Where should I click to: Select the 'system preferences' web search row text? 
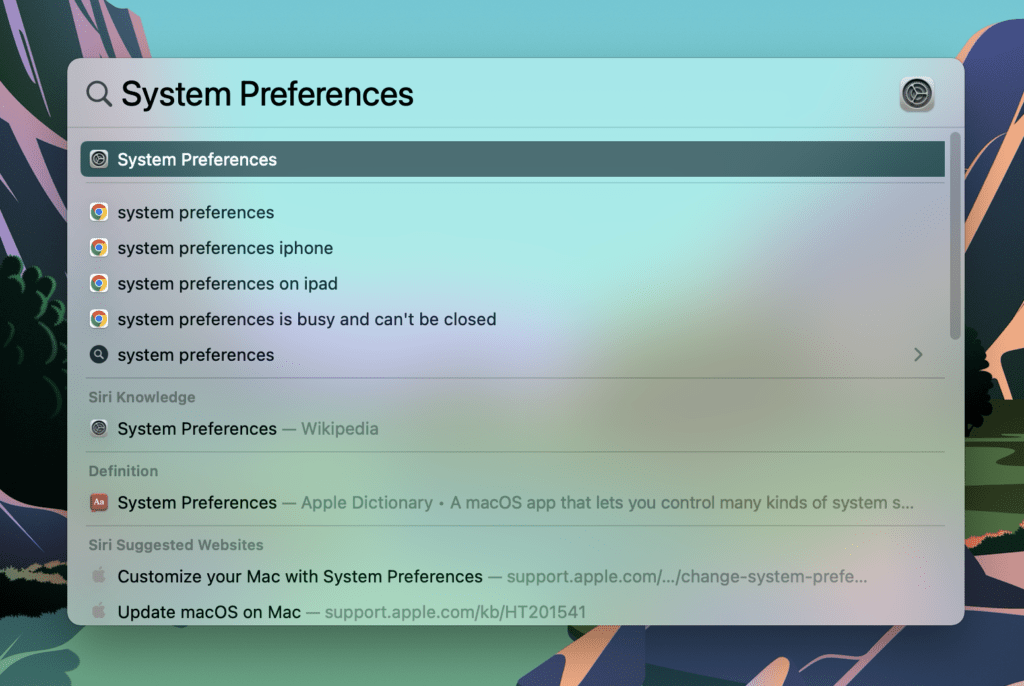196,355
